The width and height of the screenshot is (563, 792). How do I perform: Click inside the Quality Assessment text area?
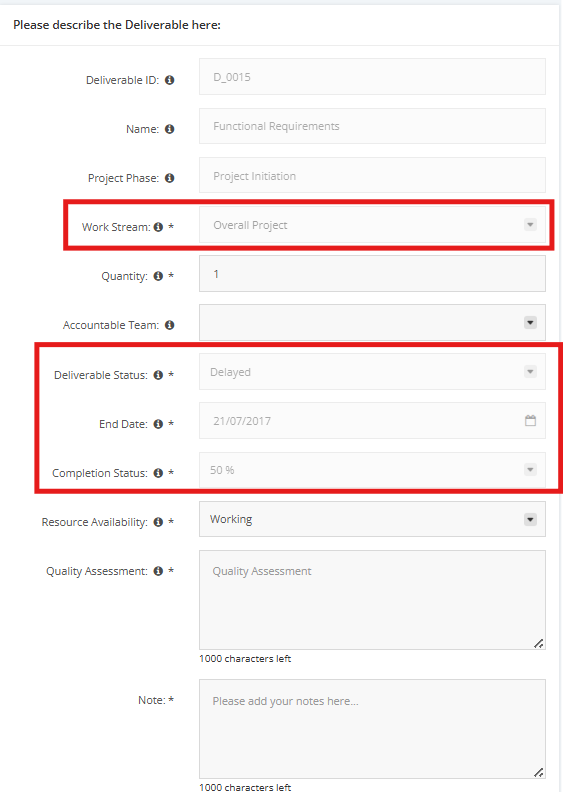pyautogui.click(x=372, y=600)
